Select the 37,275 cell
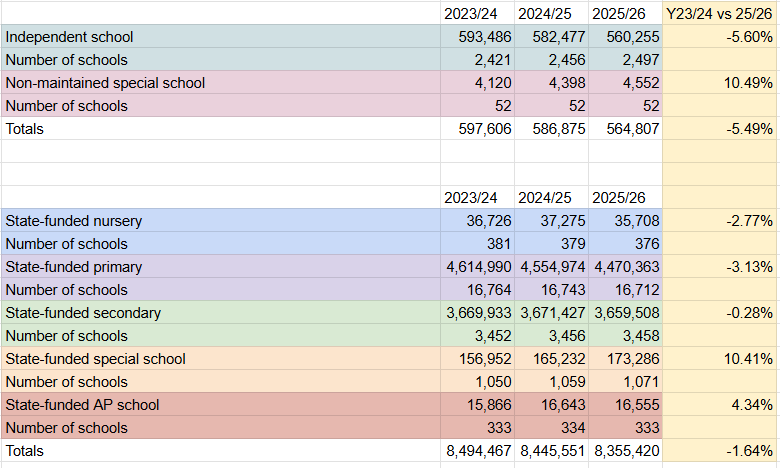This screenshot has height=468, width=780. [552, 221]
